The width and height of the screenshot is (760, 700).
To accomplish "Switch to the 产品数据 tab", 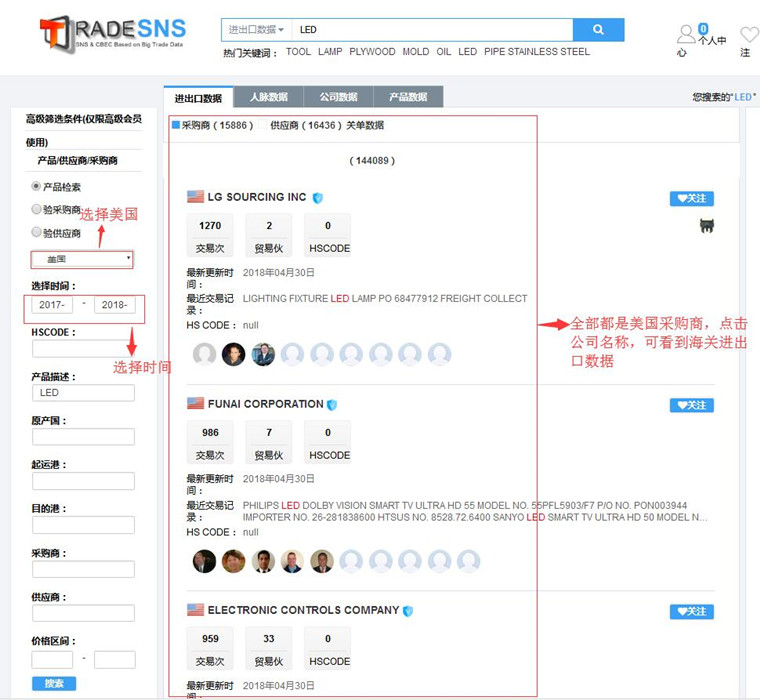I will [408, 97].
